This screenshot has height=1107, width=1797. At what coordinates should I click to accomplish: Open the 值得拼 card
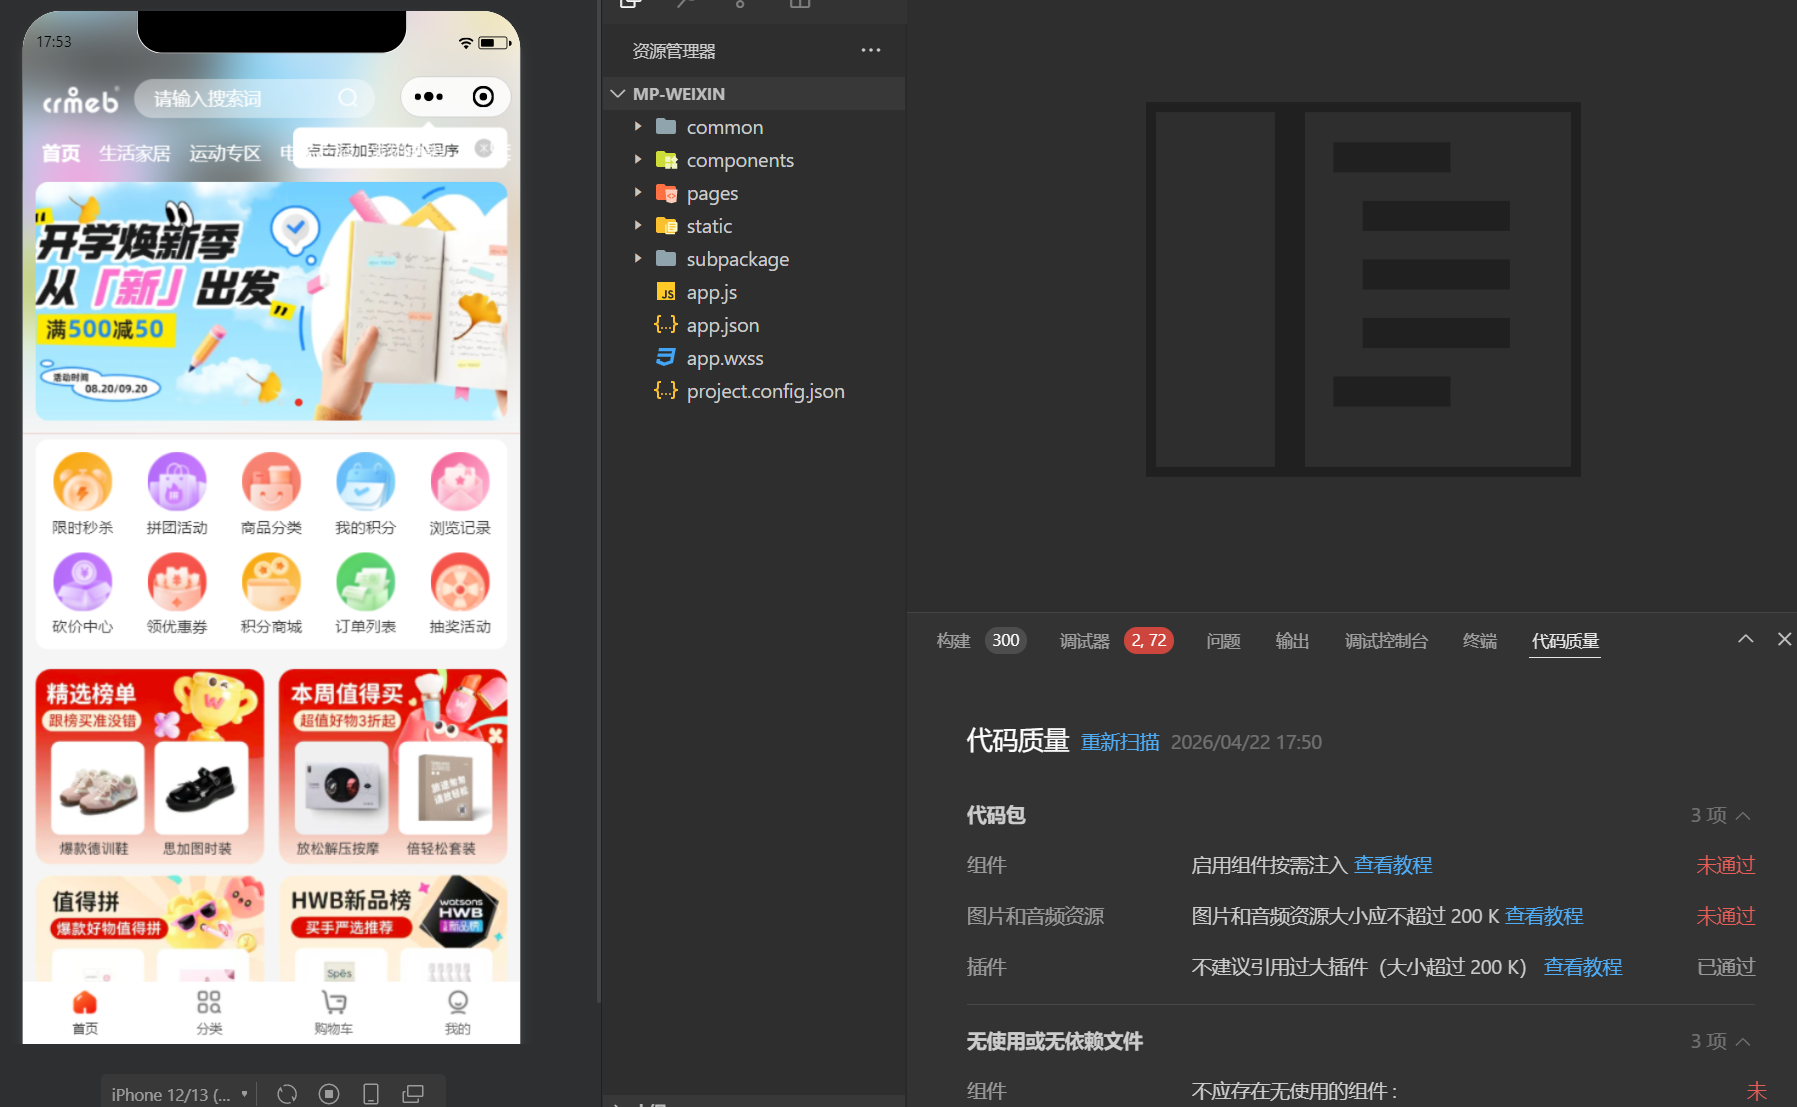[x=150, y=929]
